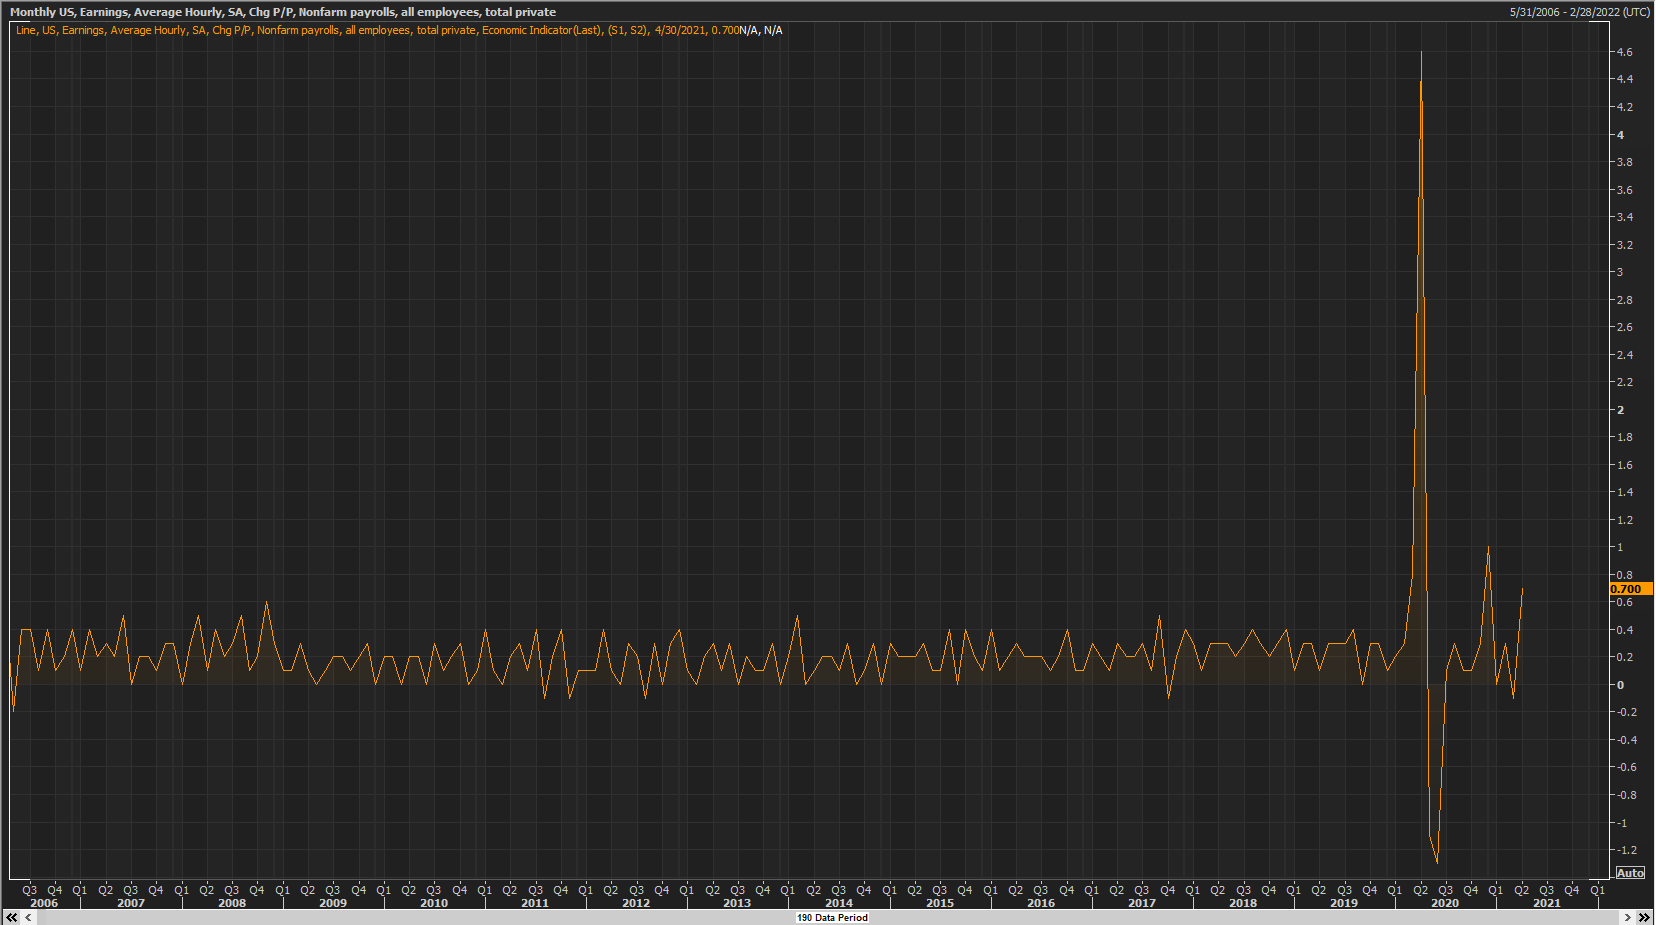Click the 1 y-axis label

point(1621,547)
